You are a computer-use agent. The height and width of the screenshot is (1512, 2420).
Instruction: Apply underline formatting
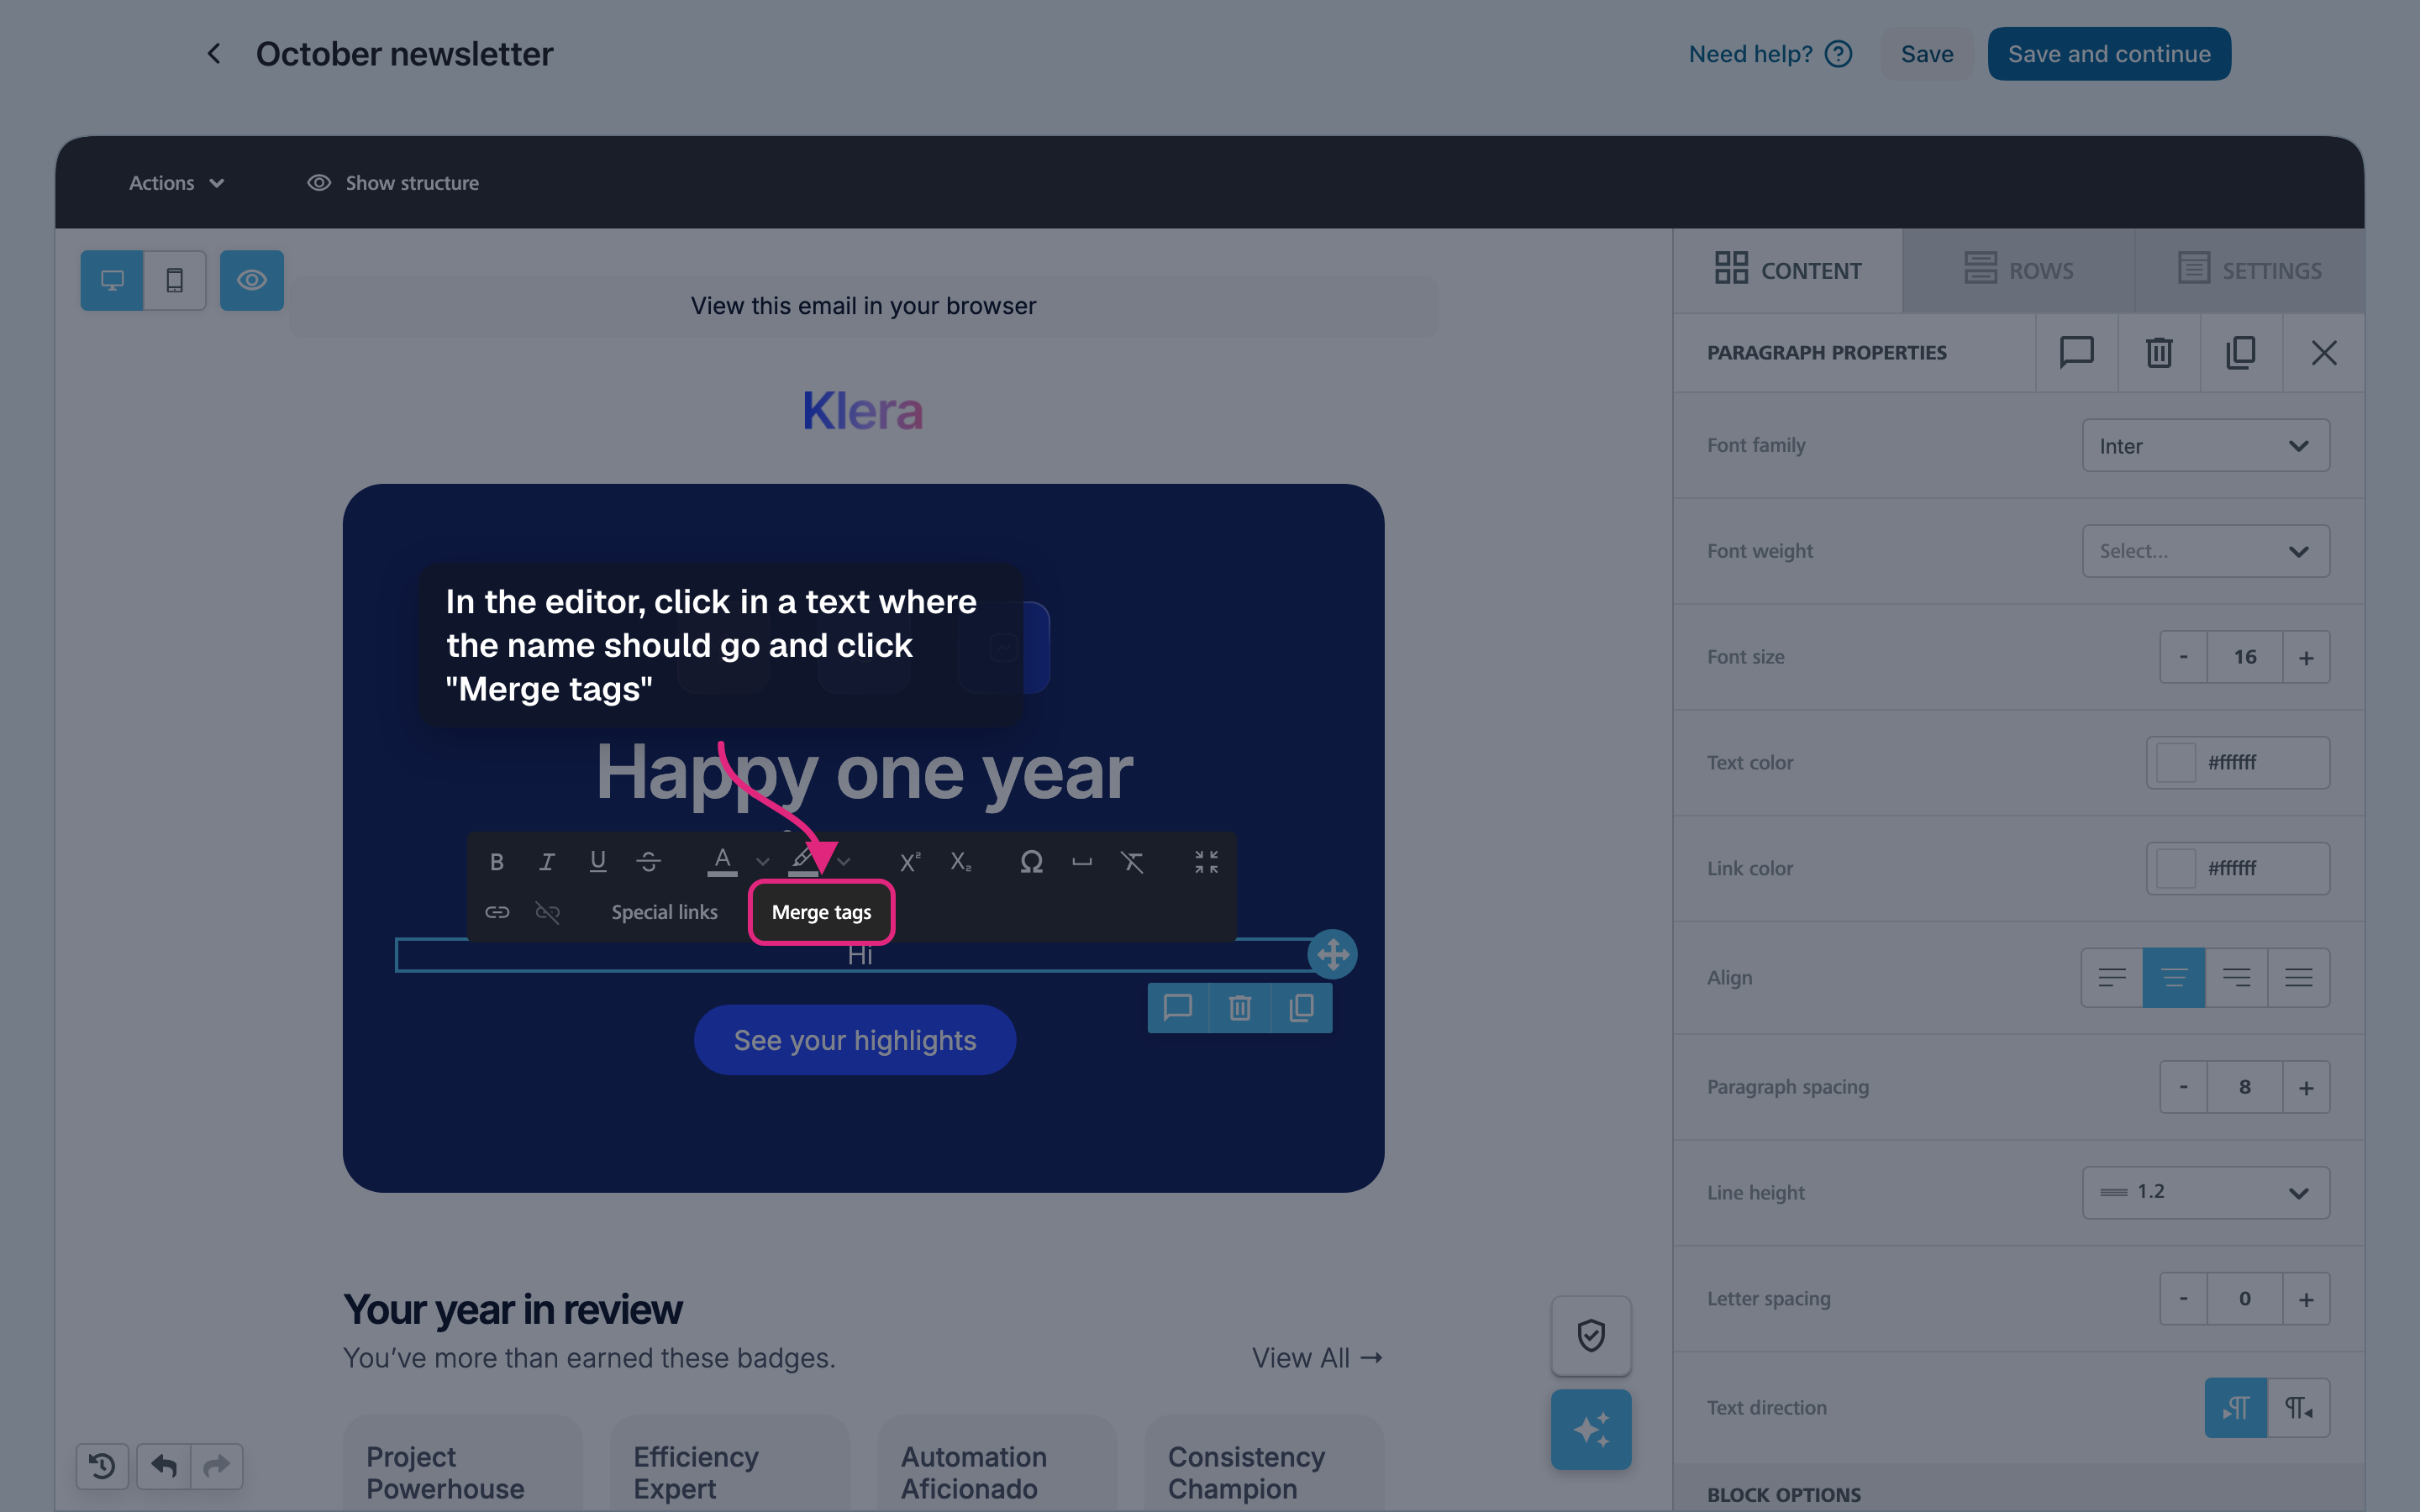[598, 861]
